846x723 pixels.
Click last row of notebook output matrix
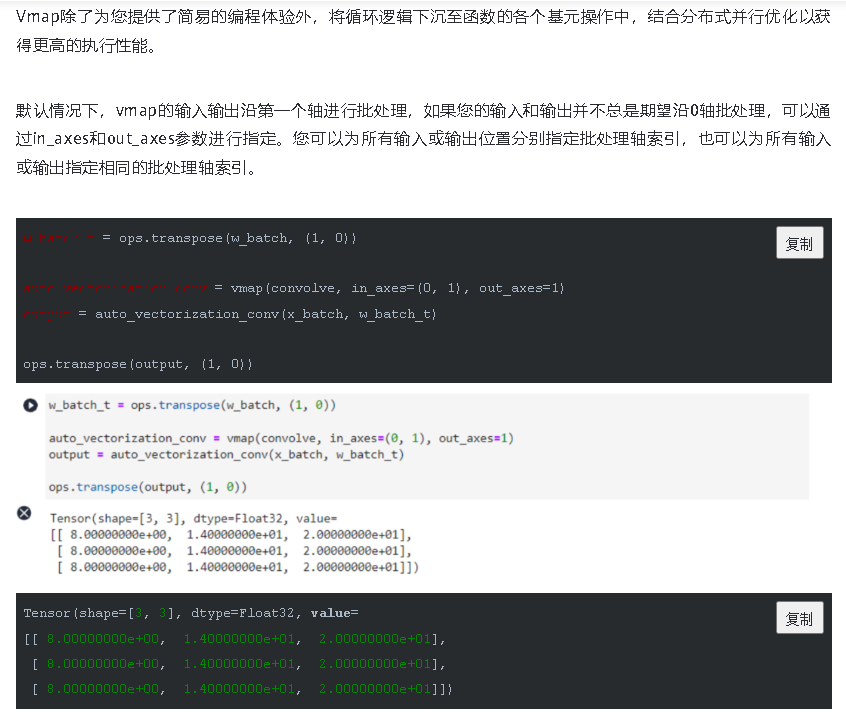[237, 567]
